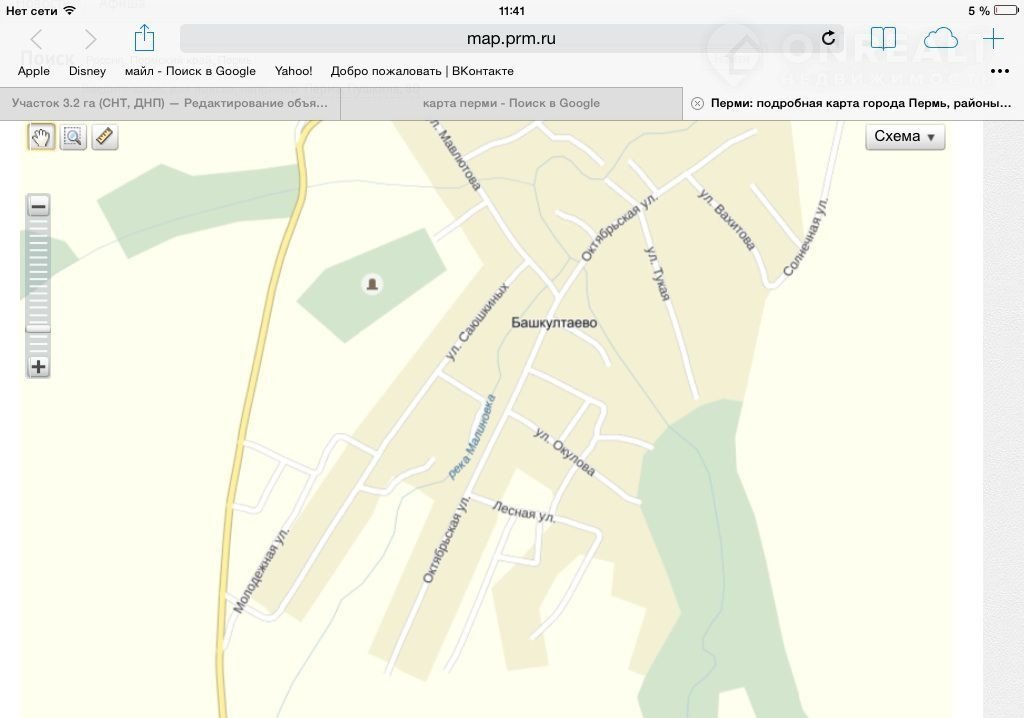Click the cemetery marker on the map

pos(372,285)
